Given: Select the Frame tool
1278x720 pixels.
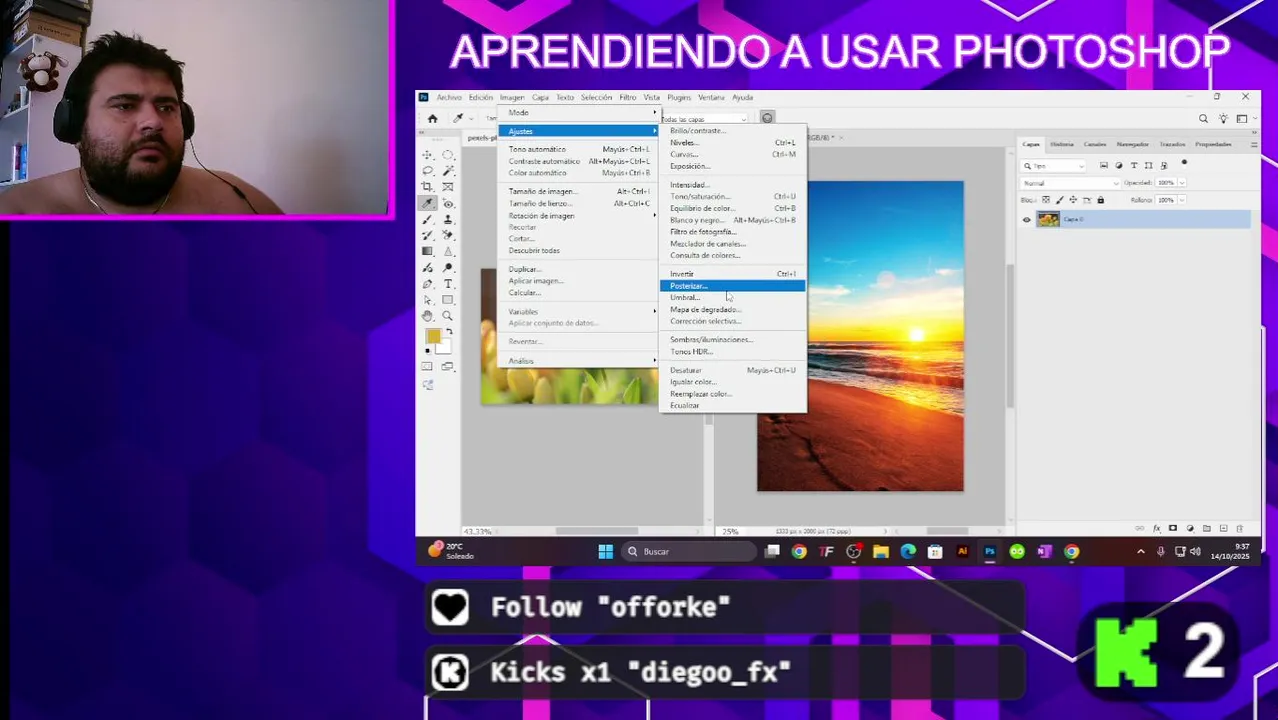Looking at the screenshot, I should point(448,187).
